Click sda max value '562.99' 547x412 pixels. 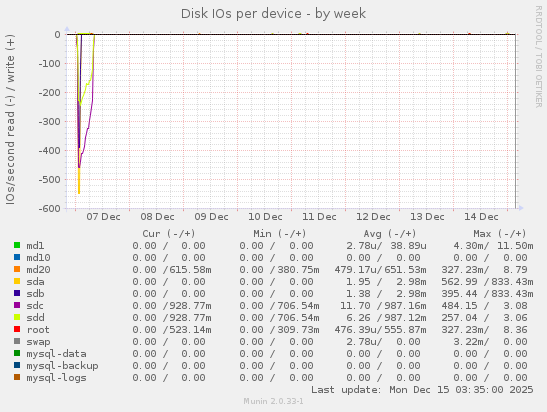(x=459, y=282)
